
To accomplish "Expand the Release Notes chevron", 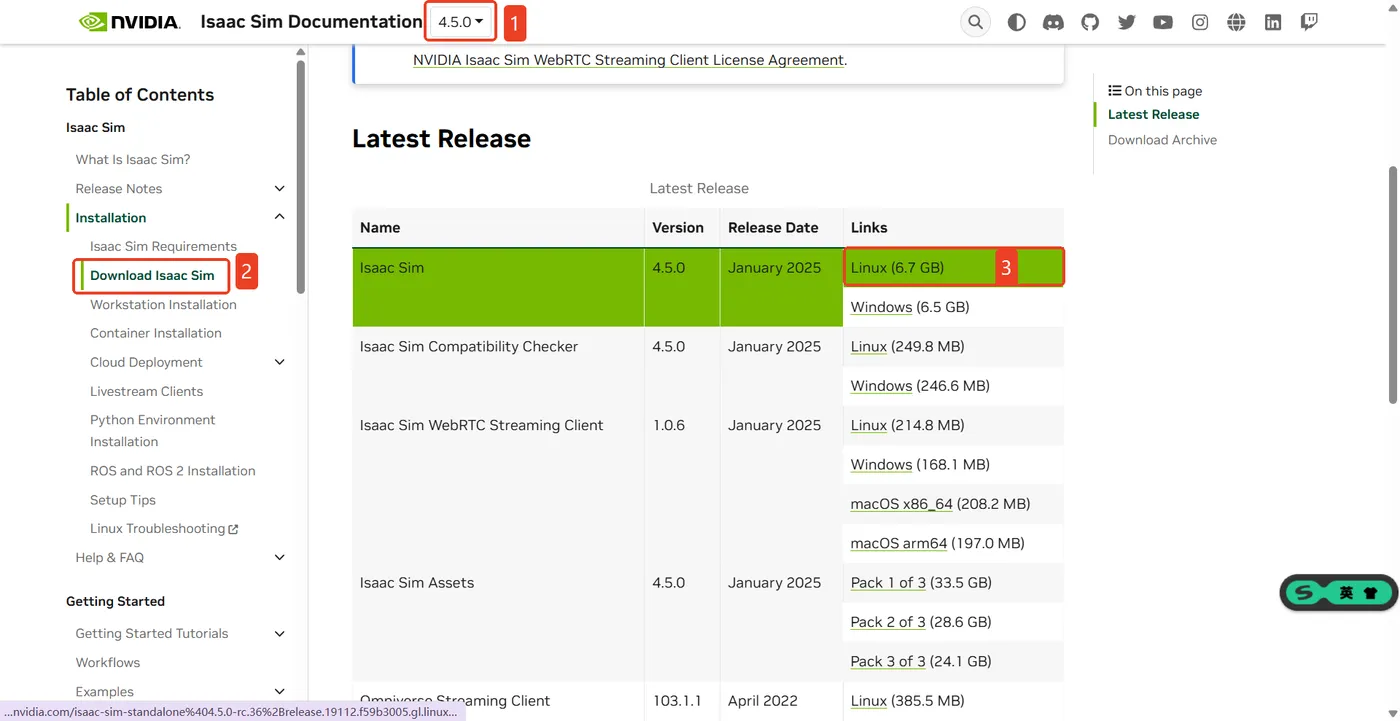I will click(x=280, y=188).
